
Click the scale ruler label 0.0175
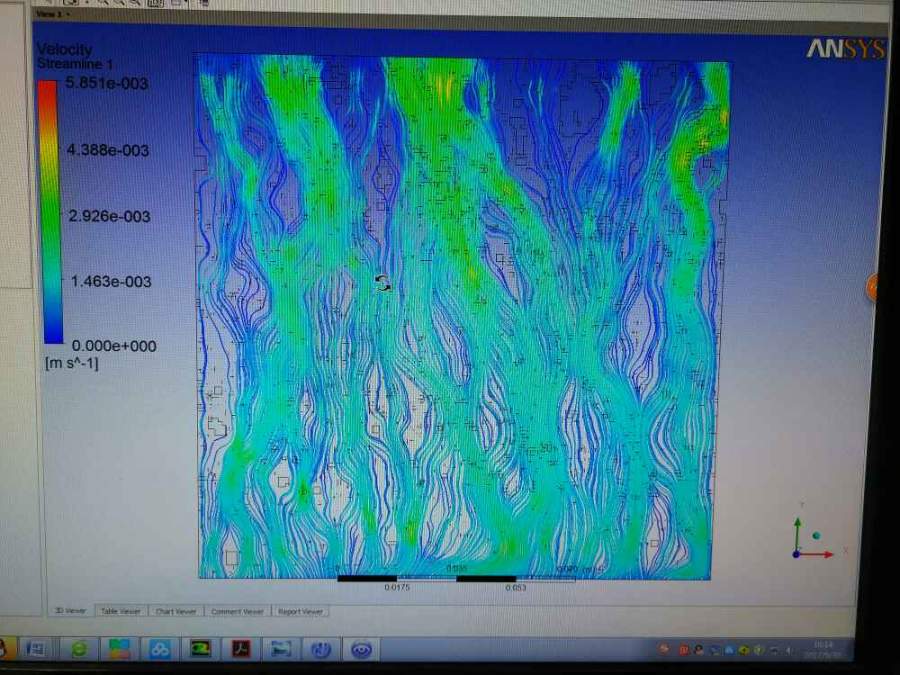pyautogui.click(x=397, y=587)
